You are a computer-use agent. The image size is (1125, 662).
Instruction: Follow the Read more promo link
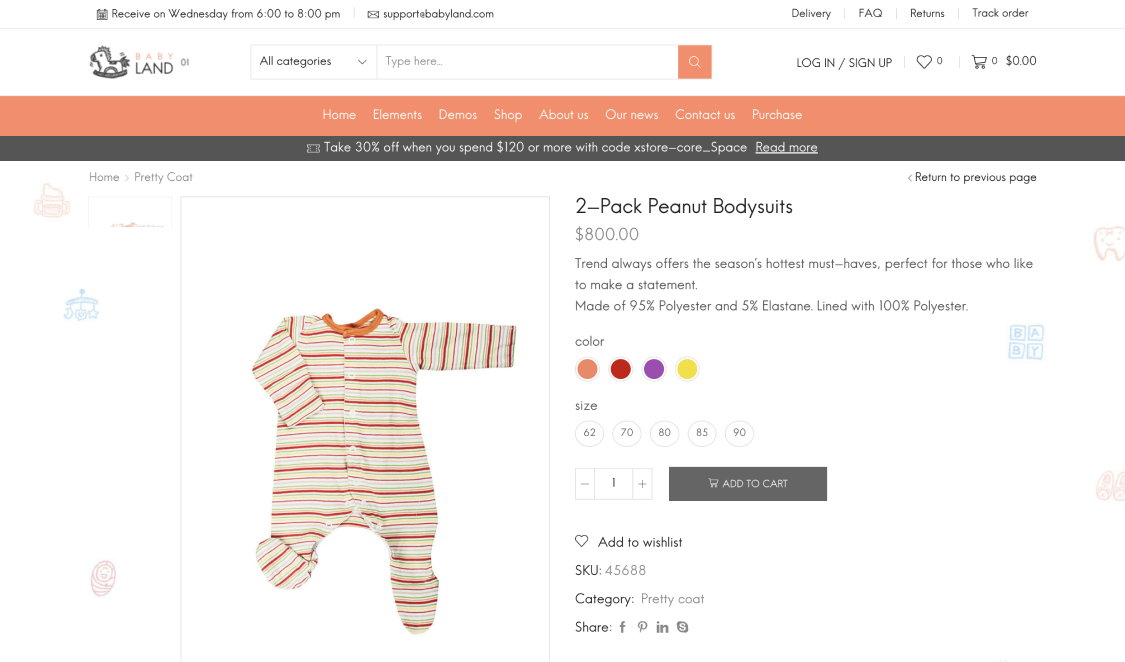[x=786, y=148]
